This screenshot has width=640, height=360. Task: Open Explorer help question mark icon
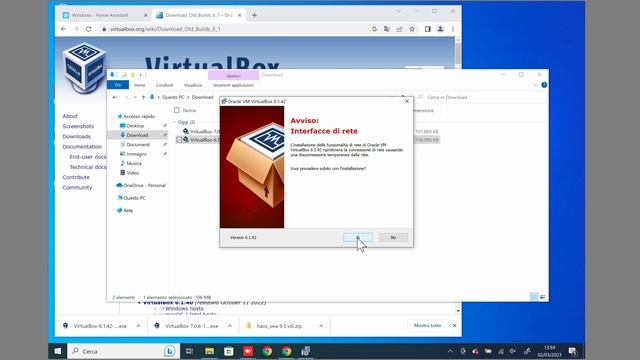point(544,85)
